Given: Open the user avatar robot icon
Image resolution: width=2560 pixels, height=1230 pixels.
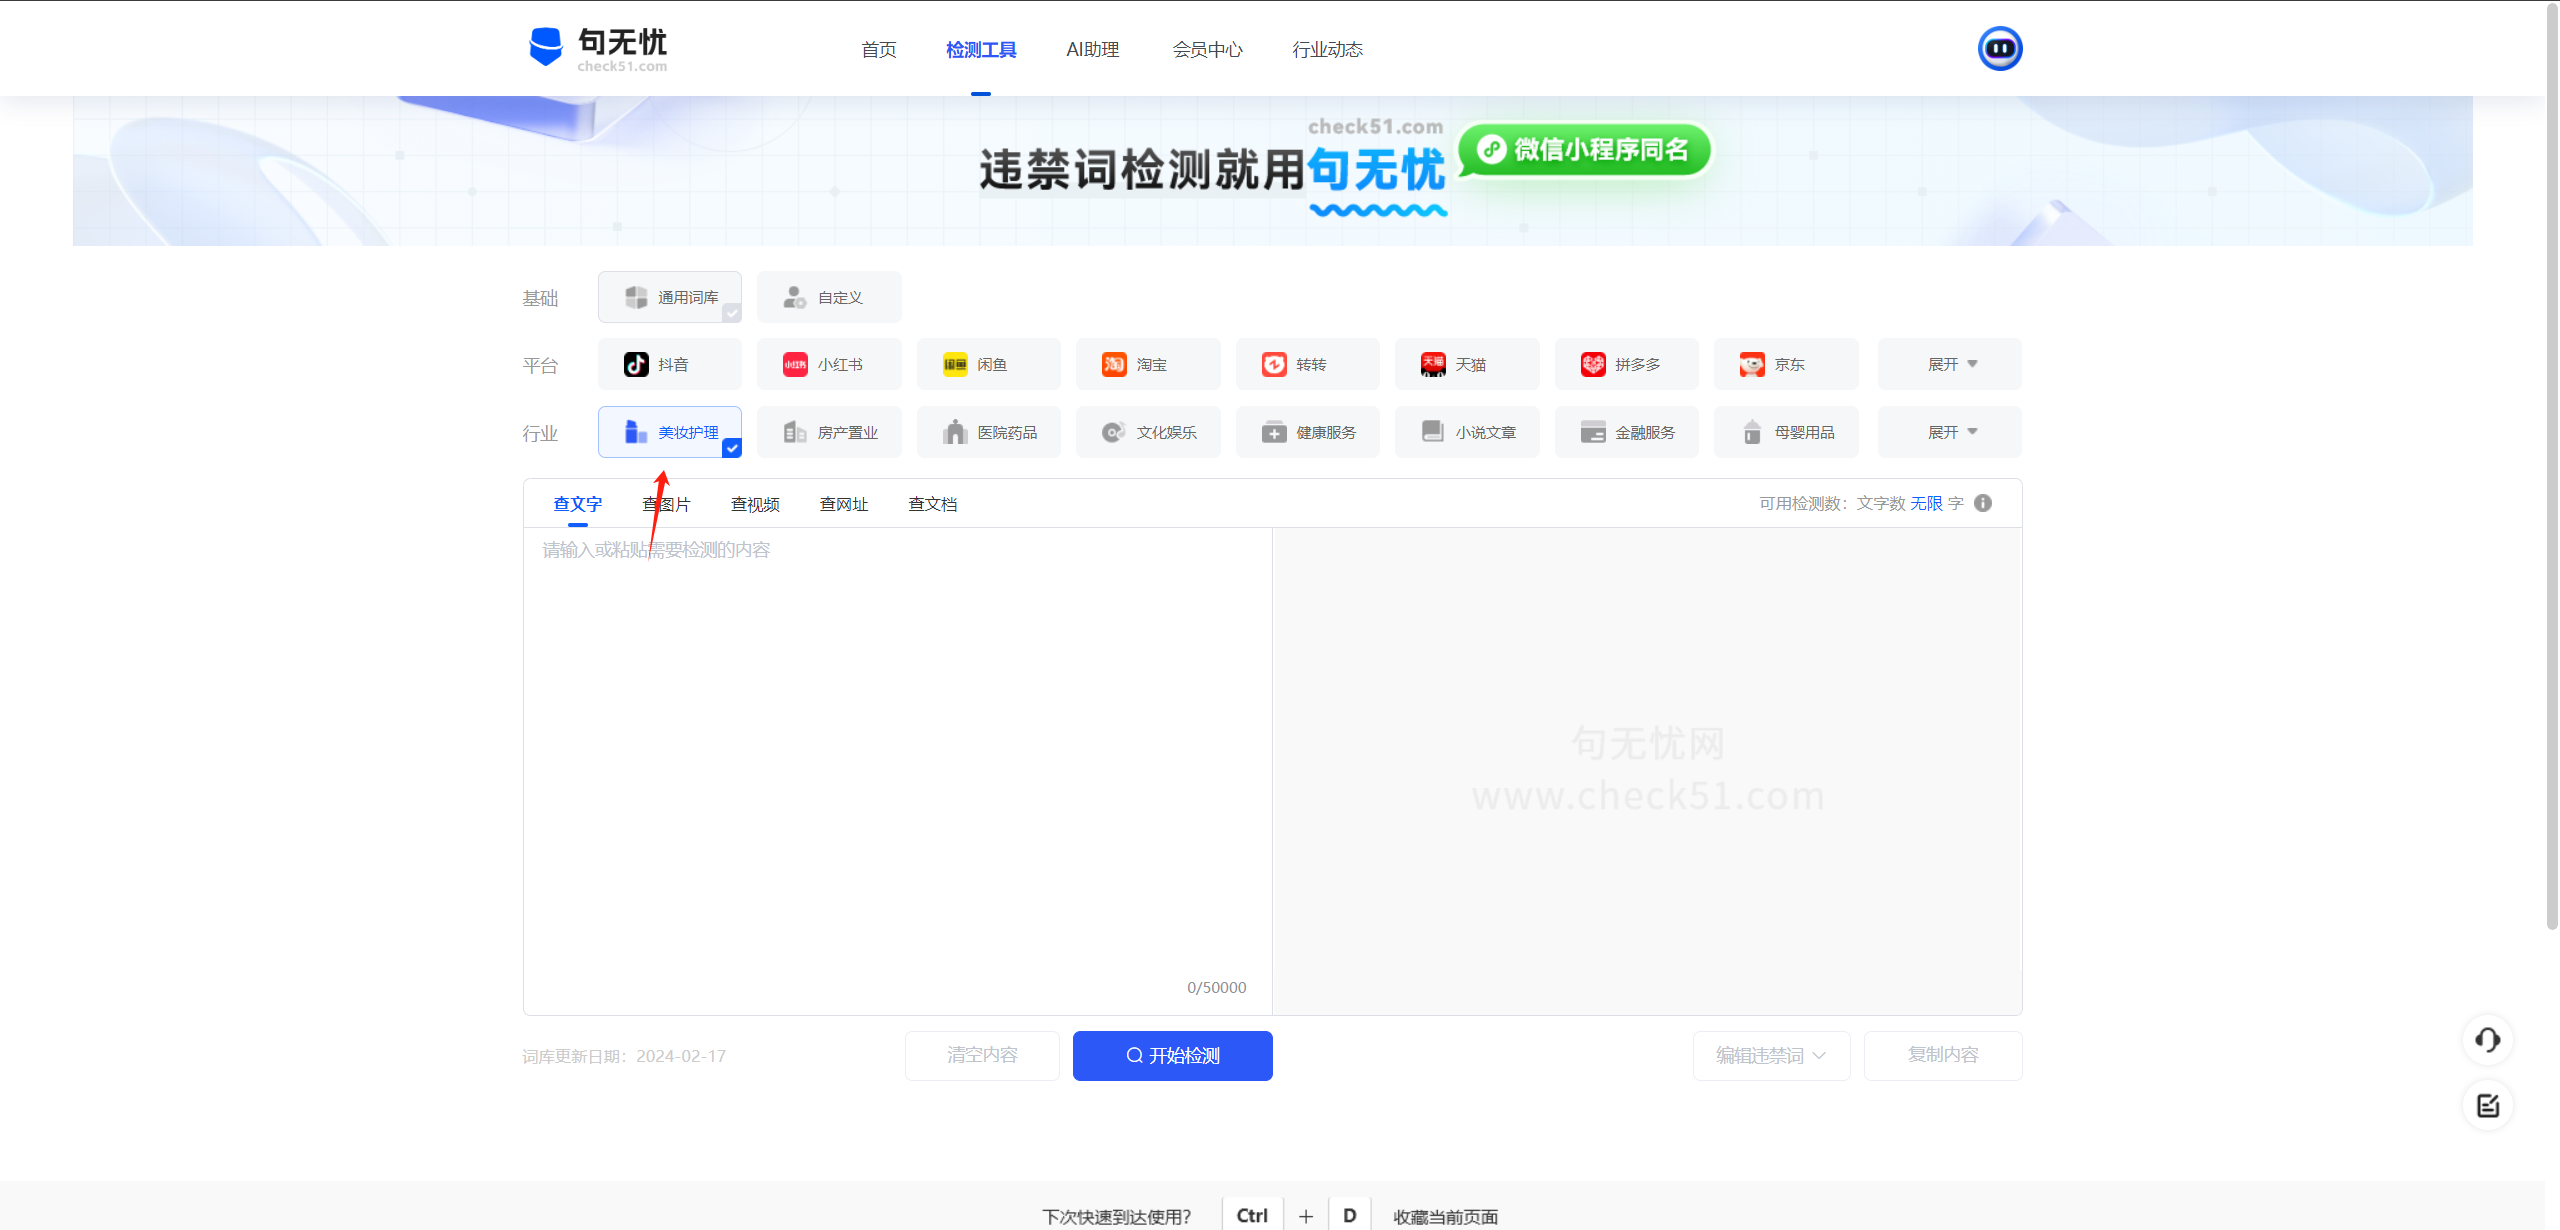Looking at the screenshot, I should 2000,48.
